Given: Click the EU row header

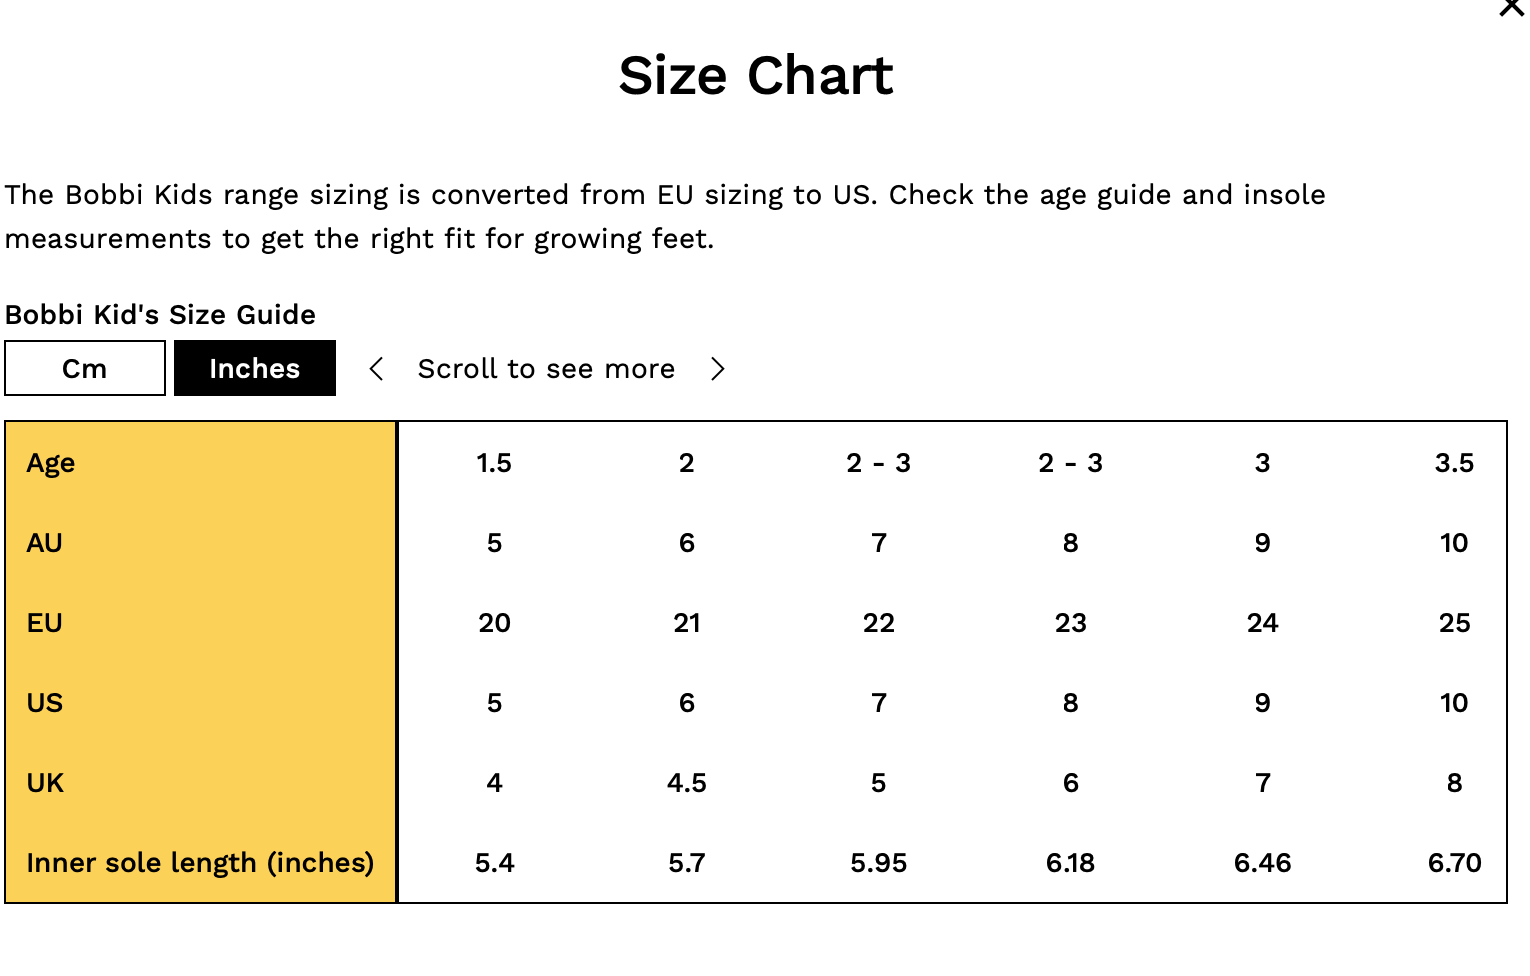Looking at the screenshot, I should (45, 623).
